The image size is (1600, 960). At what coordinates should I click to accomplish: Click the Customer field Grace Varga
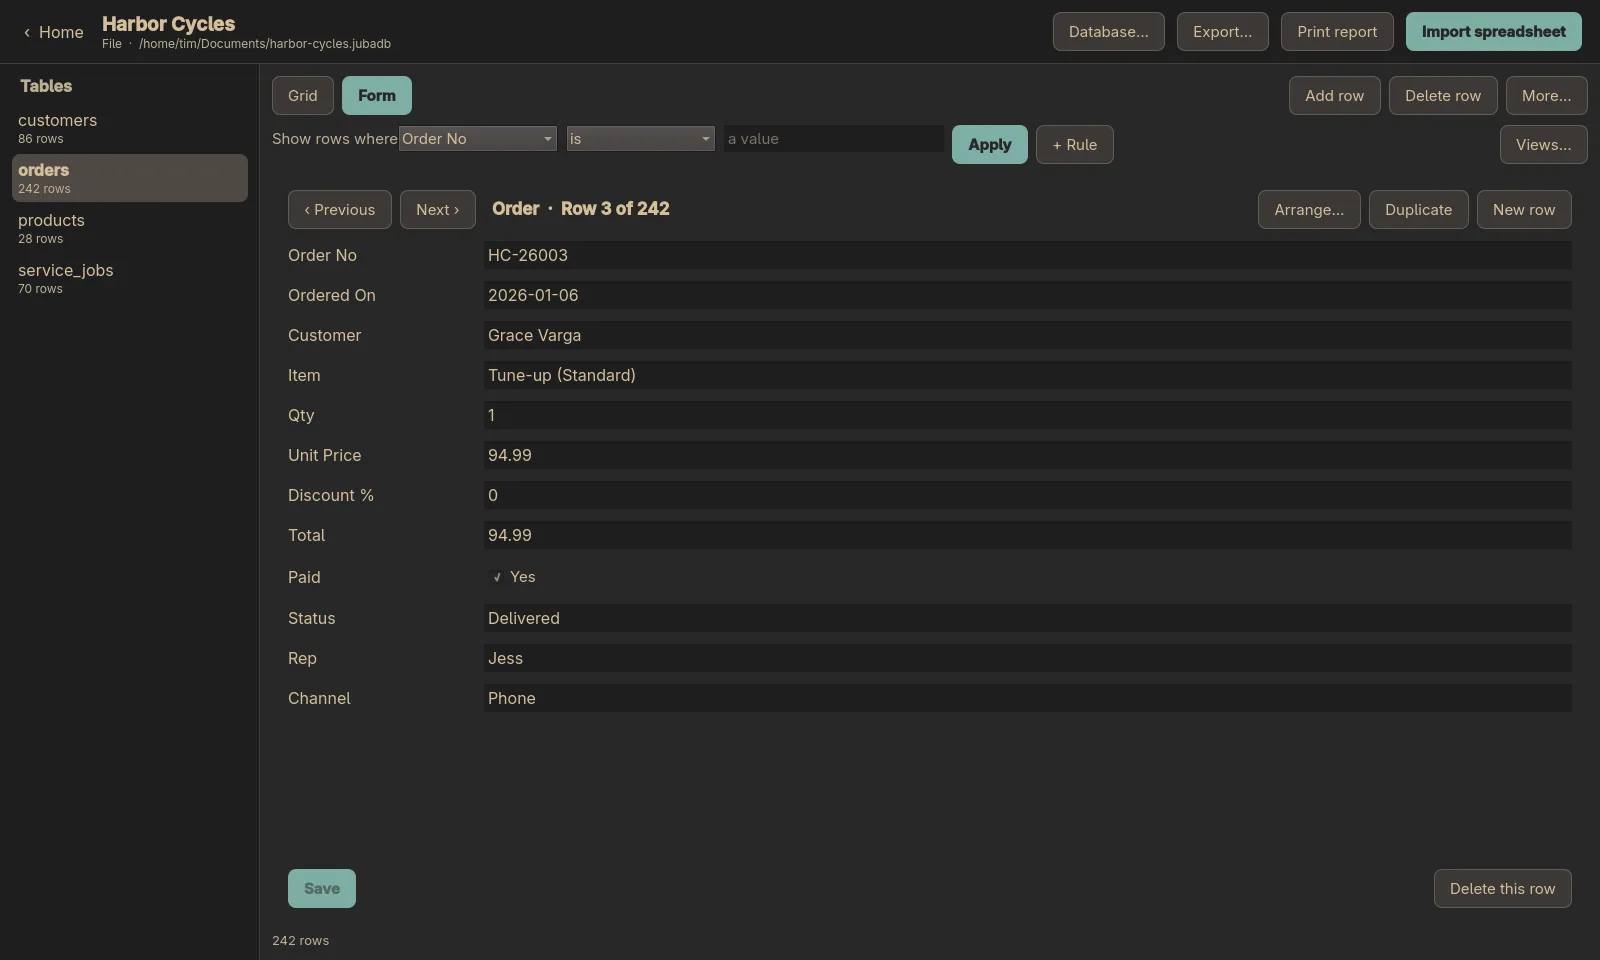1028,335
